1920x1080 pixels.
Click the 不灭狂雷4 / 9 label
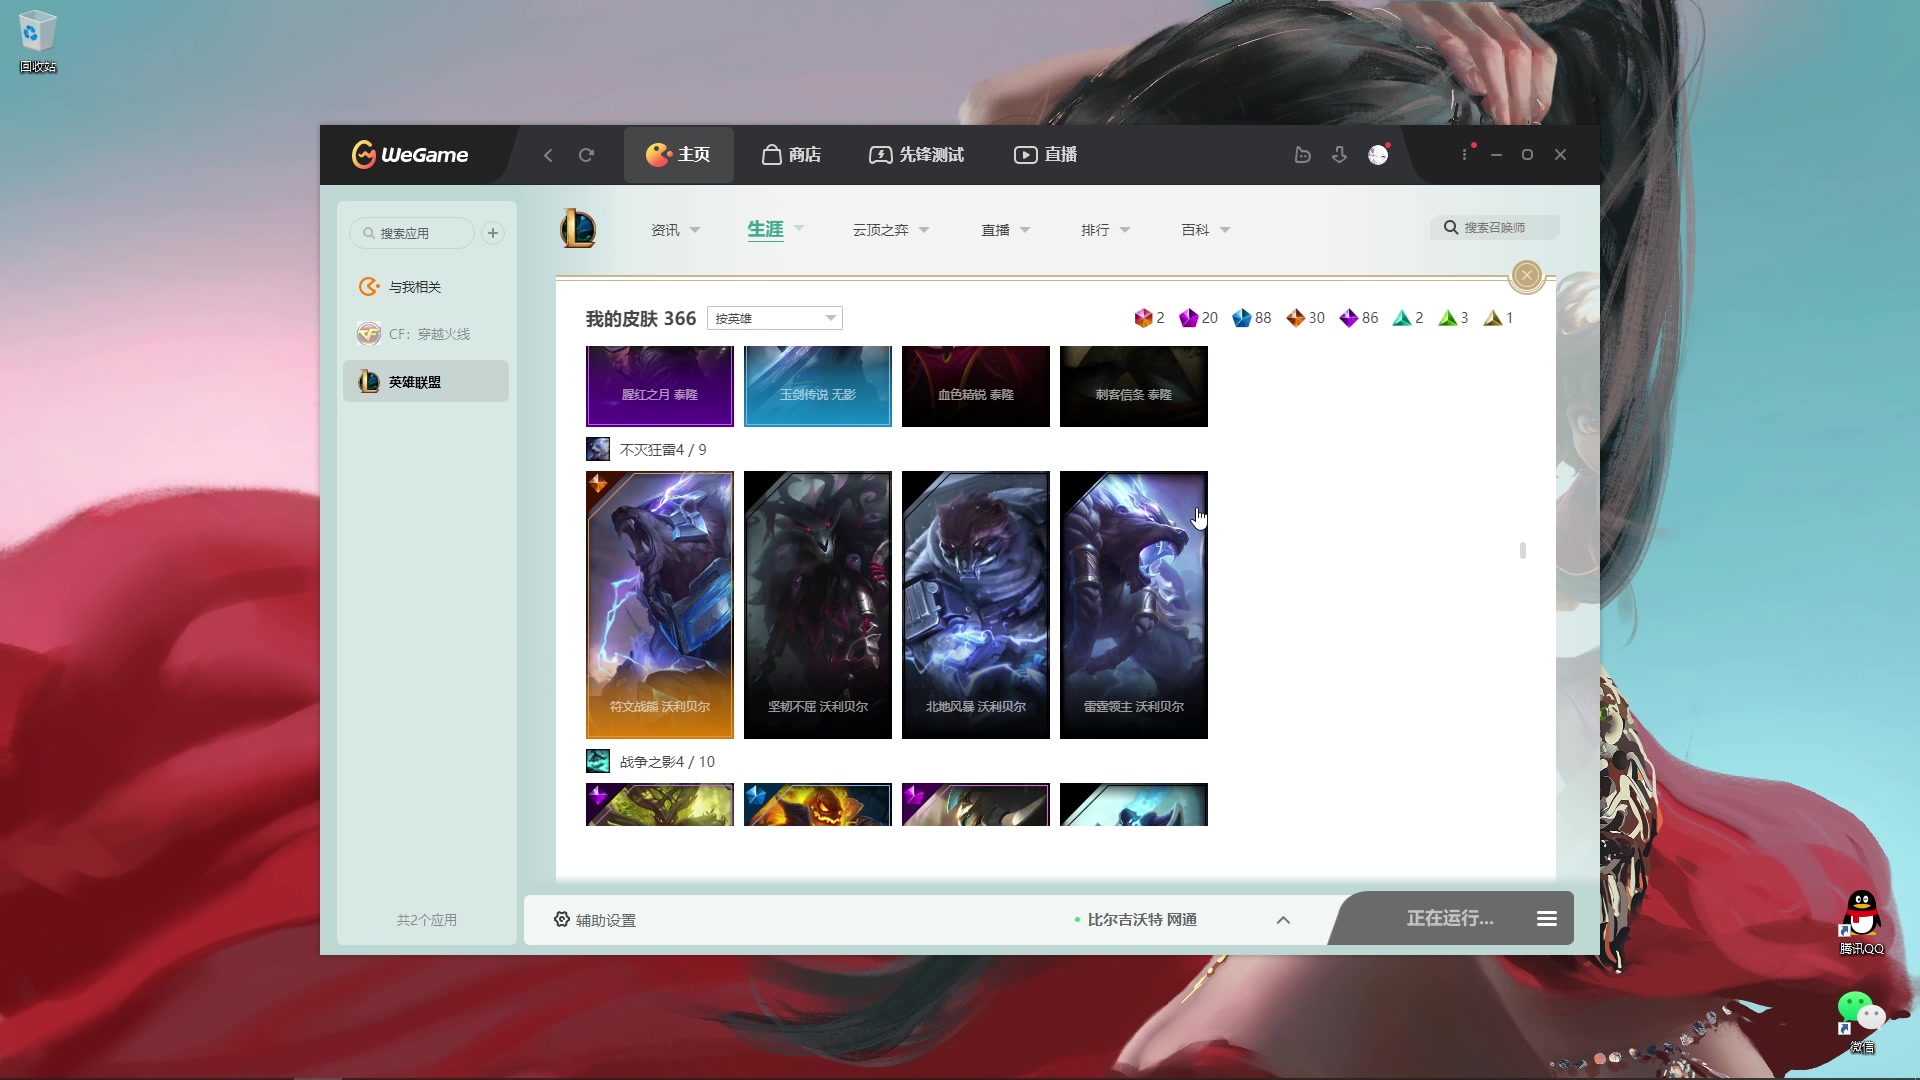point(663,450)
